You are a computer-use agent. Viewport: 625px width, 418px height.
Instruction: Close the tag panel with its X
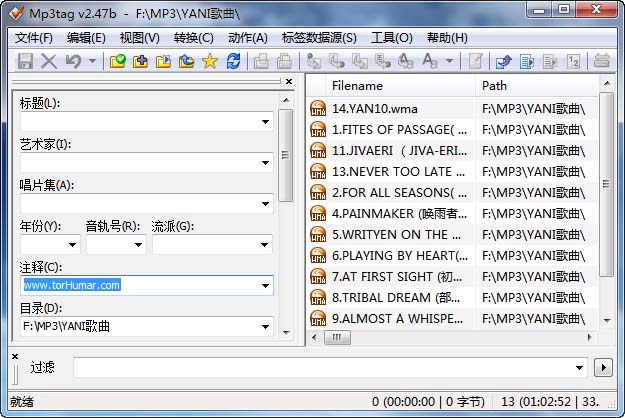(x=289, y=81)
